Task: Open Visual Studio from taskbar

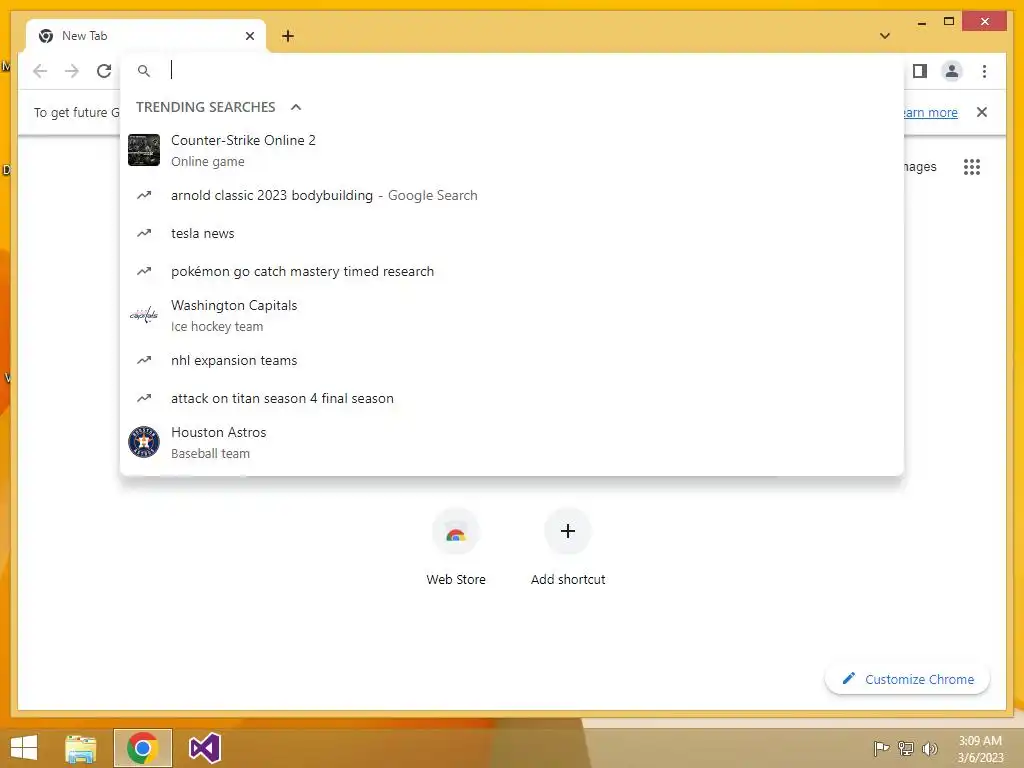Action: (204, 748)
